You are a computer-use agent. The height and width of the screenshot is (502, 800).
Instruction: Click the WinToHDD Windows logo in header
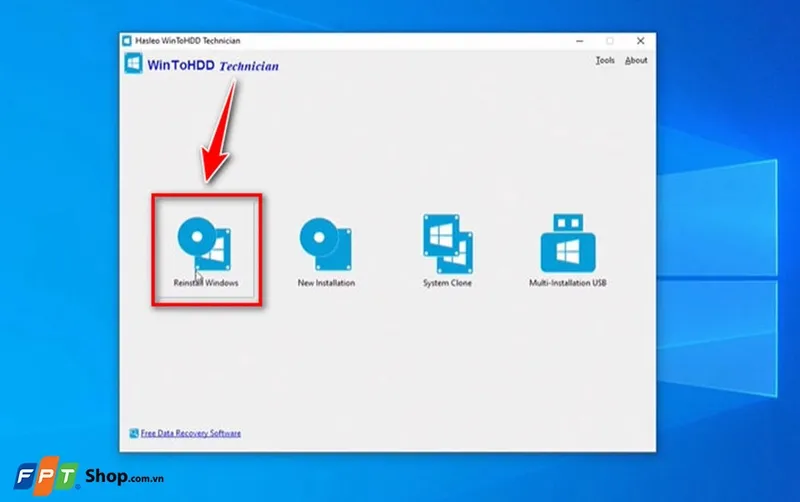pyautogui.click(x=133, y=65)
